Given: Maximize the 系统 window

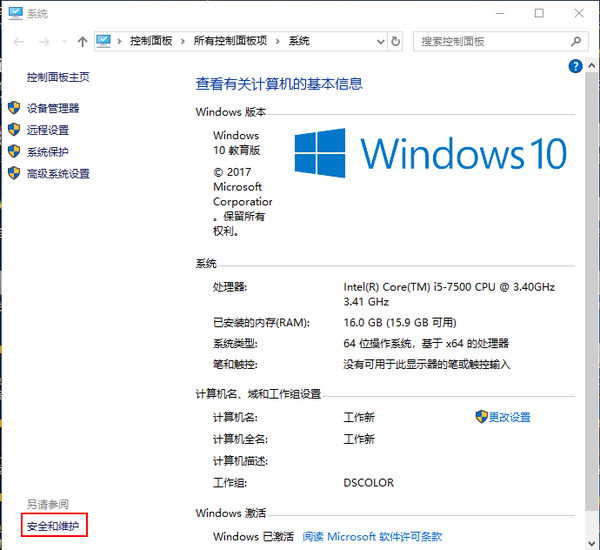Looking at the screenshot, I should pyautogui.click(x=539, y=13).
